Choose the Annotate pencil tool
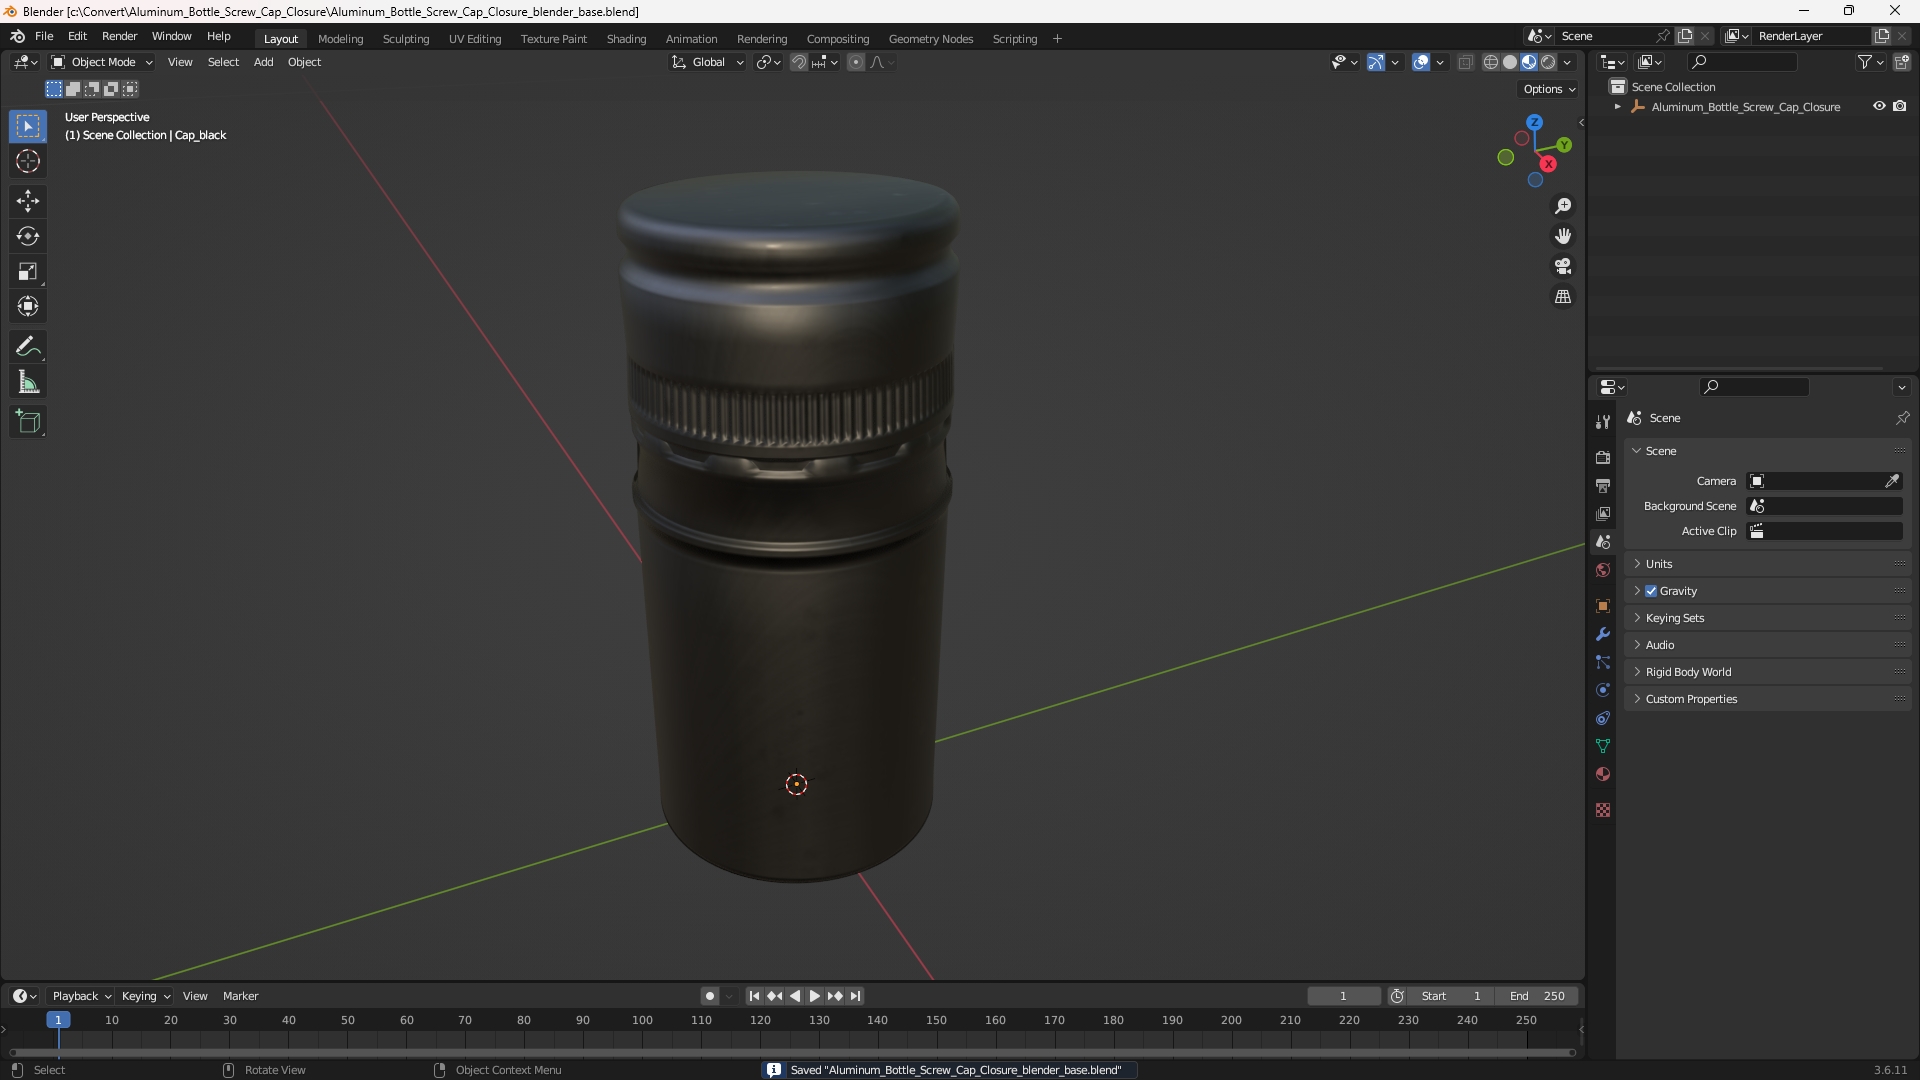The image size is (1920, 1080). coord(28,347)
